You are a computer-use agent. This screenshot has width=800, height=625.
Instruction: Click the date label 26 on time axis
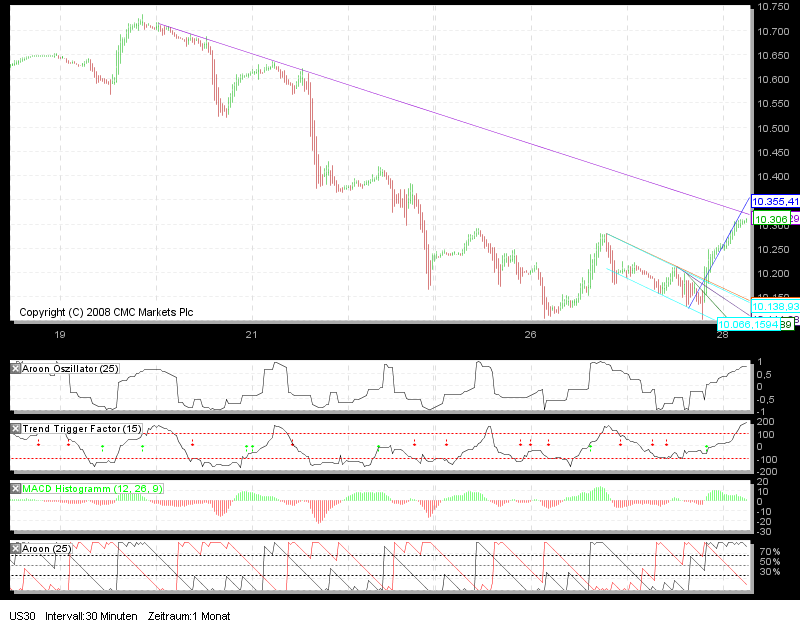tap(530, 336)
